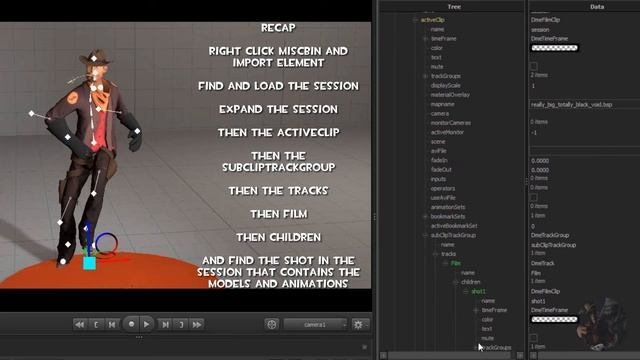Screen dimensions: 640x360
Task: Fast forward to the last frame
Action: pos(197,324)
